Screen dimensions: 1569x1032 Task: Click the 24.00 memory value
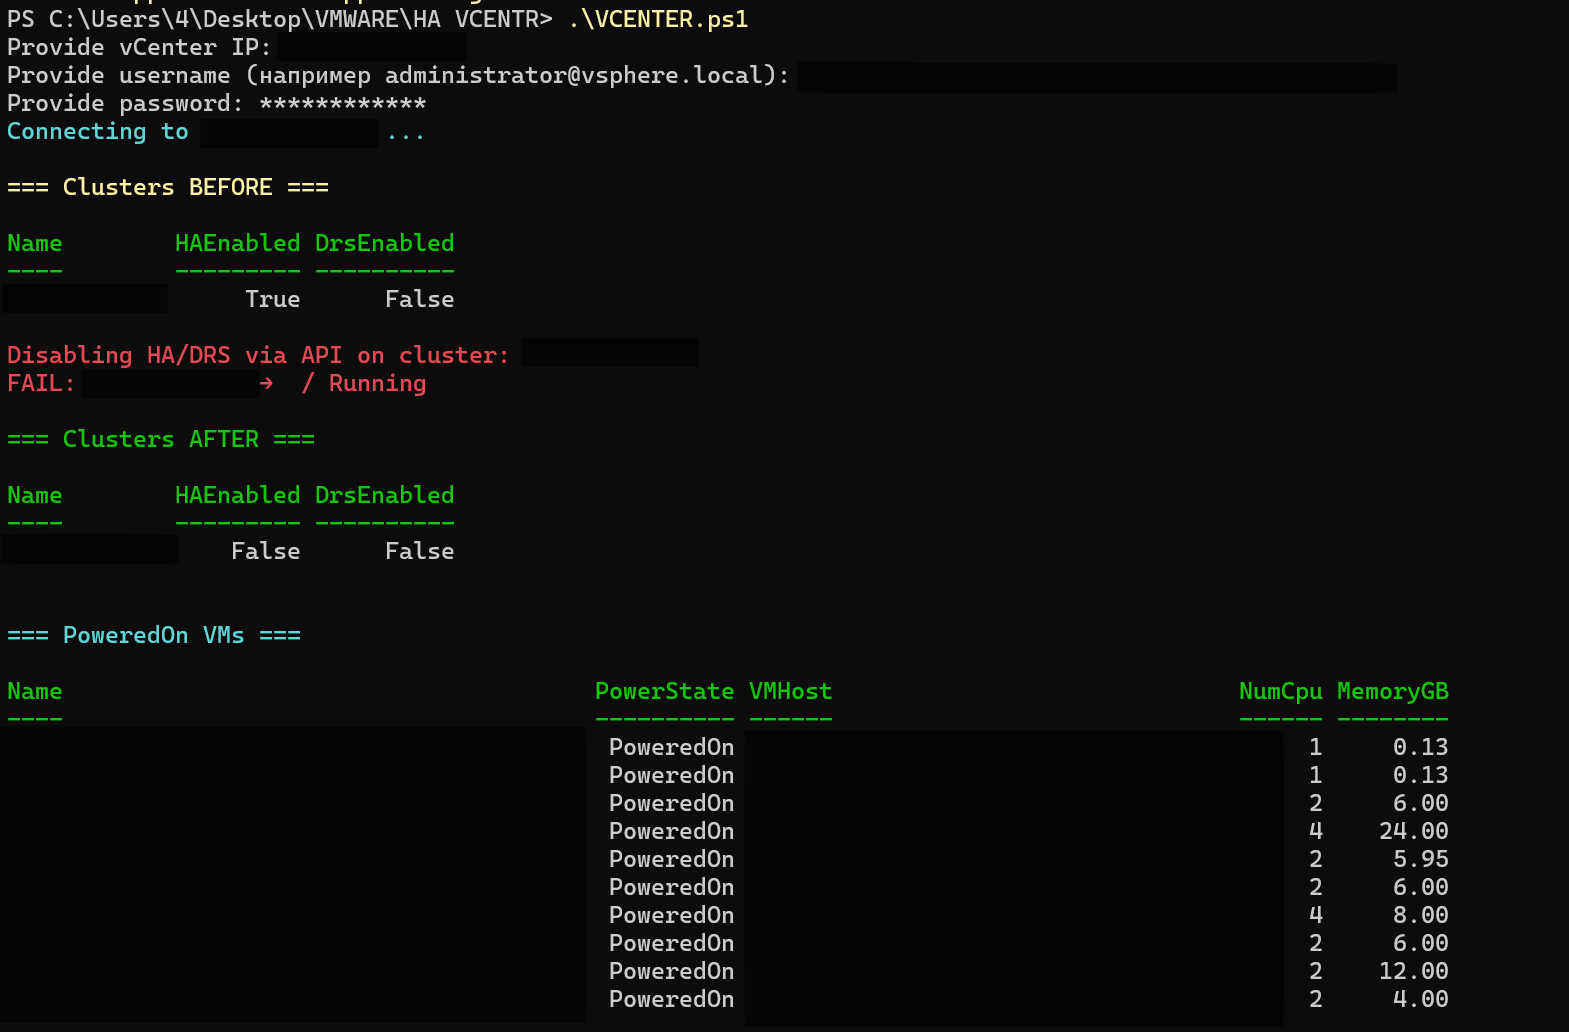coord(1413,832)
